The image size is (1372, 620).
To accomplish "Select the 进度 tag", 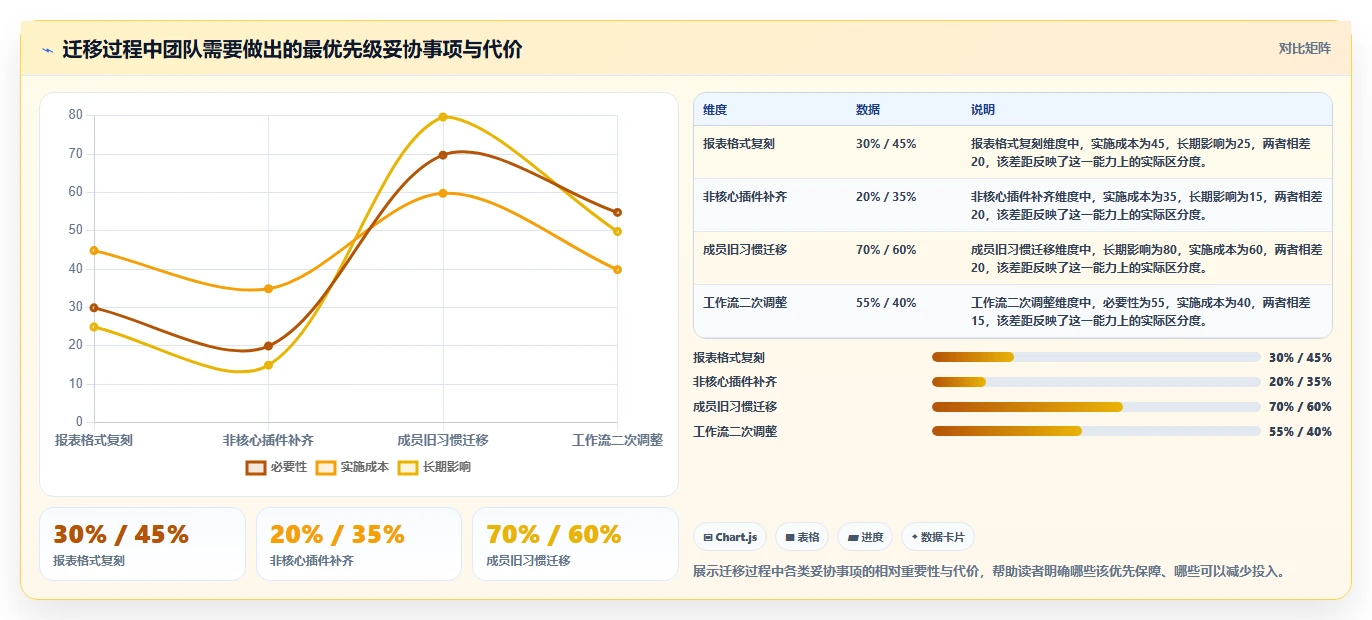I will 865,537.
